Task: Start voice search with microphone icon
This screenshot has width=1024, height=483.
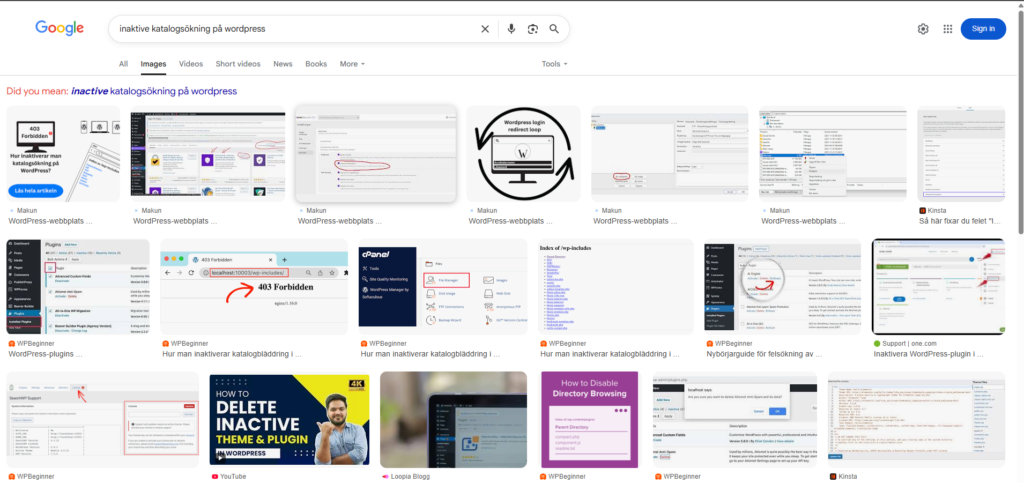Action: coord(511,29)
